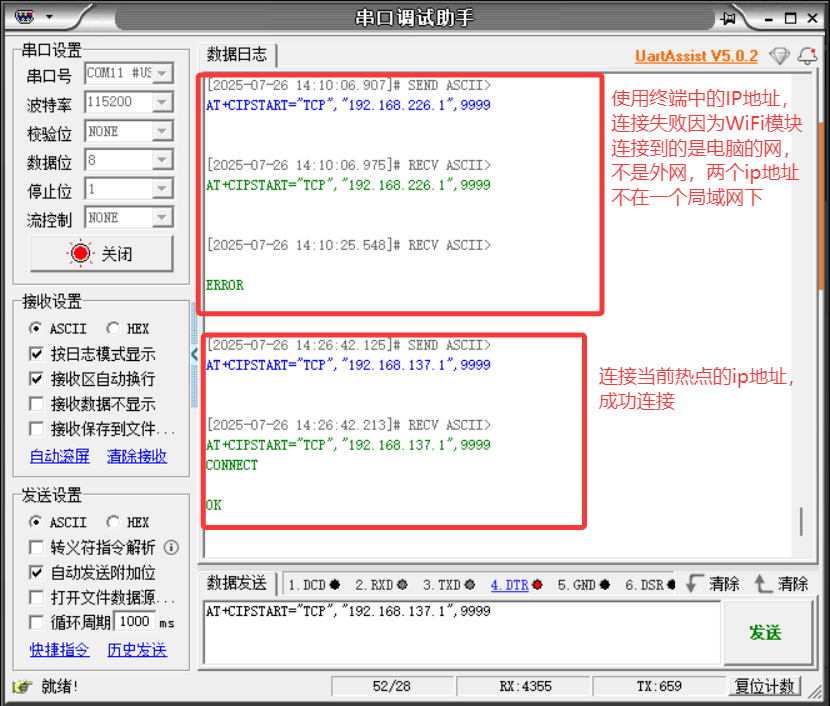Select ASCII in 发送设置
Viewport: 830px width, 706px height.
58,522
